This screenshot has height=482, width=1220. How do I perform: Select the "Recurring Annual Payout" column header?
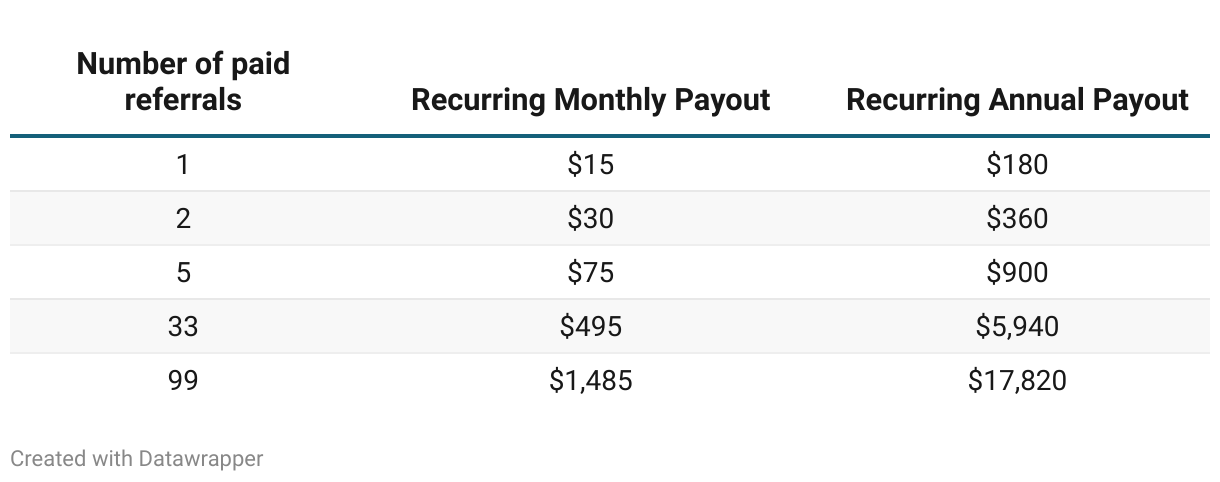click(1017, 100)
